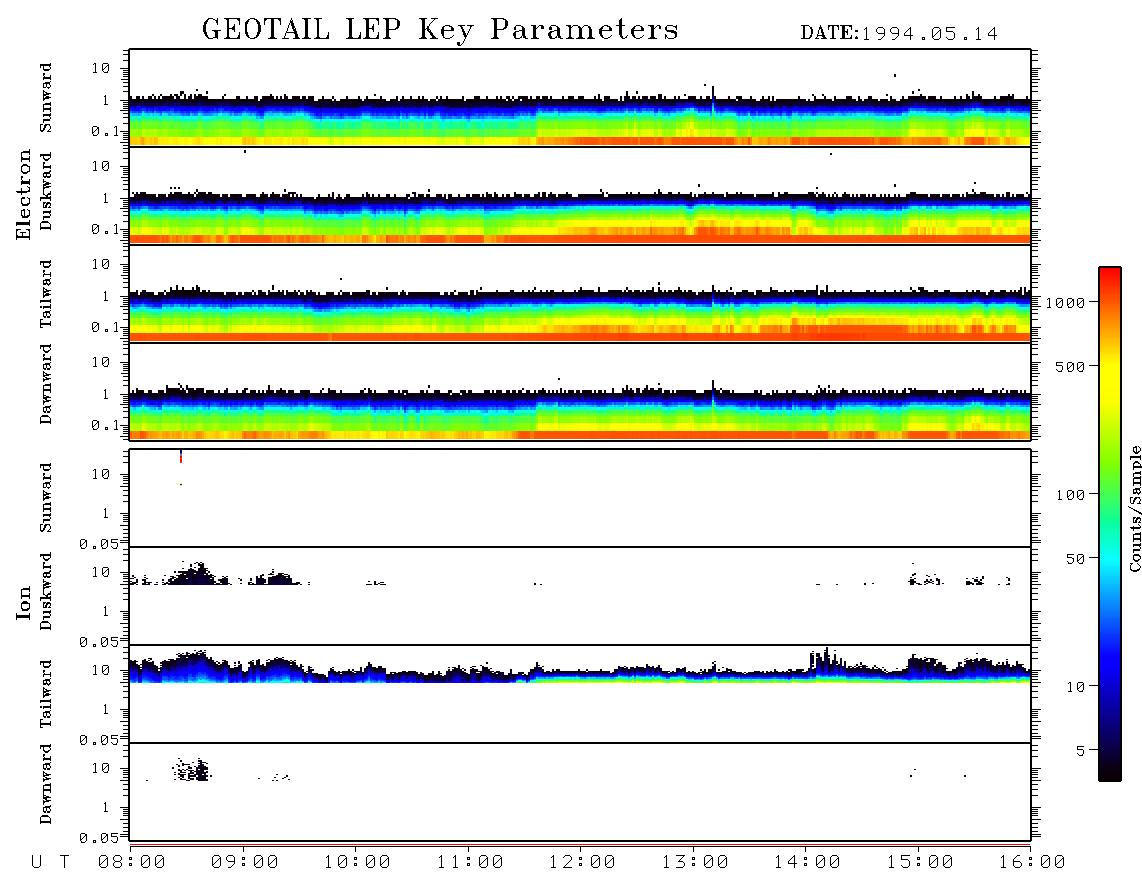
Task: Click the vertical "Electron" group label
Action: [x=24, y=194]
